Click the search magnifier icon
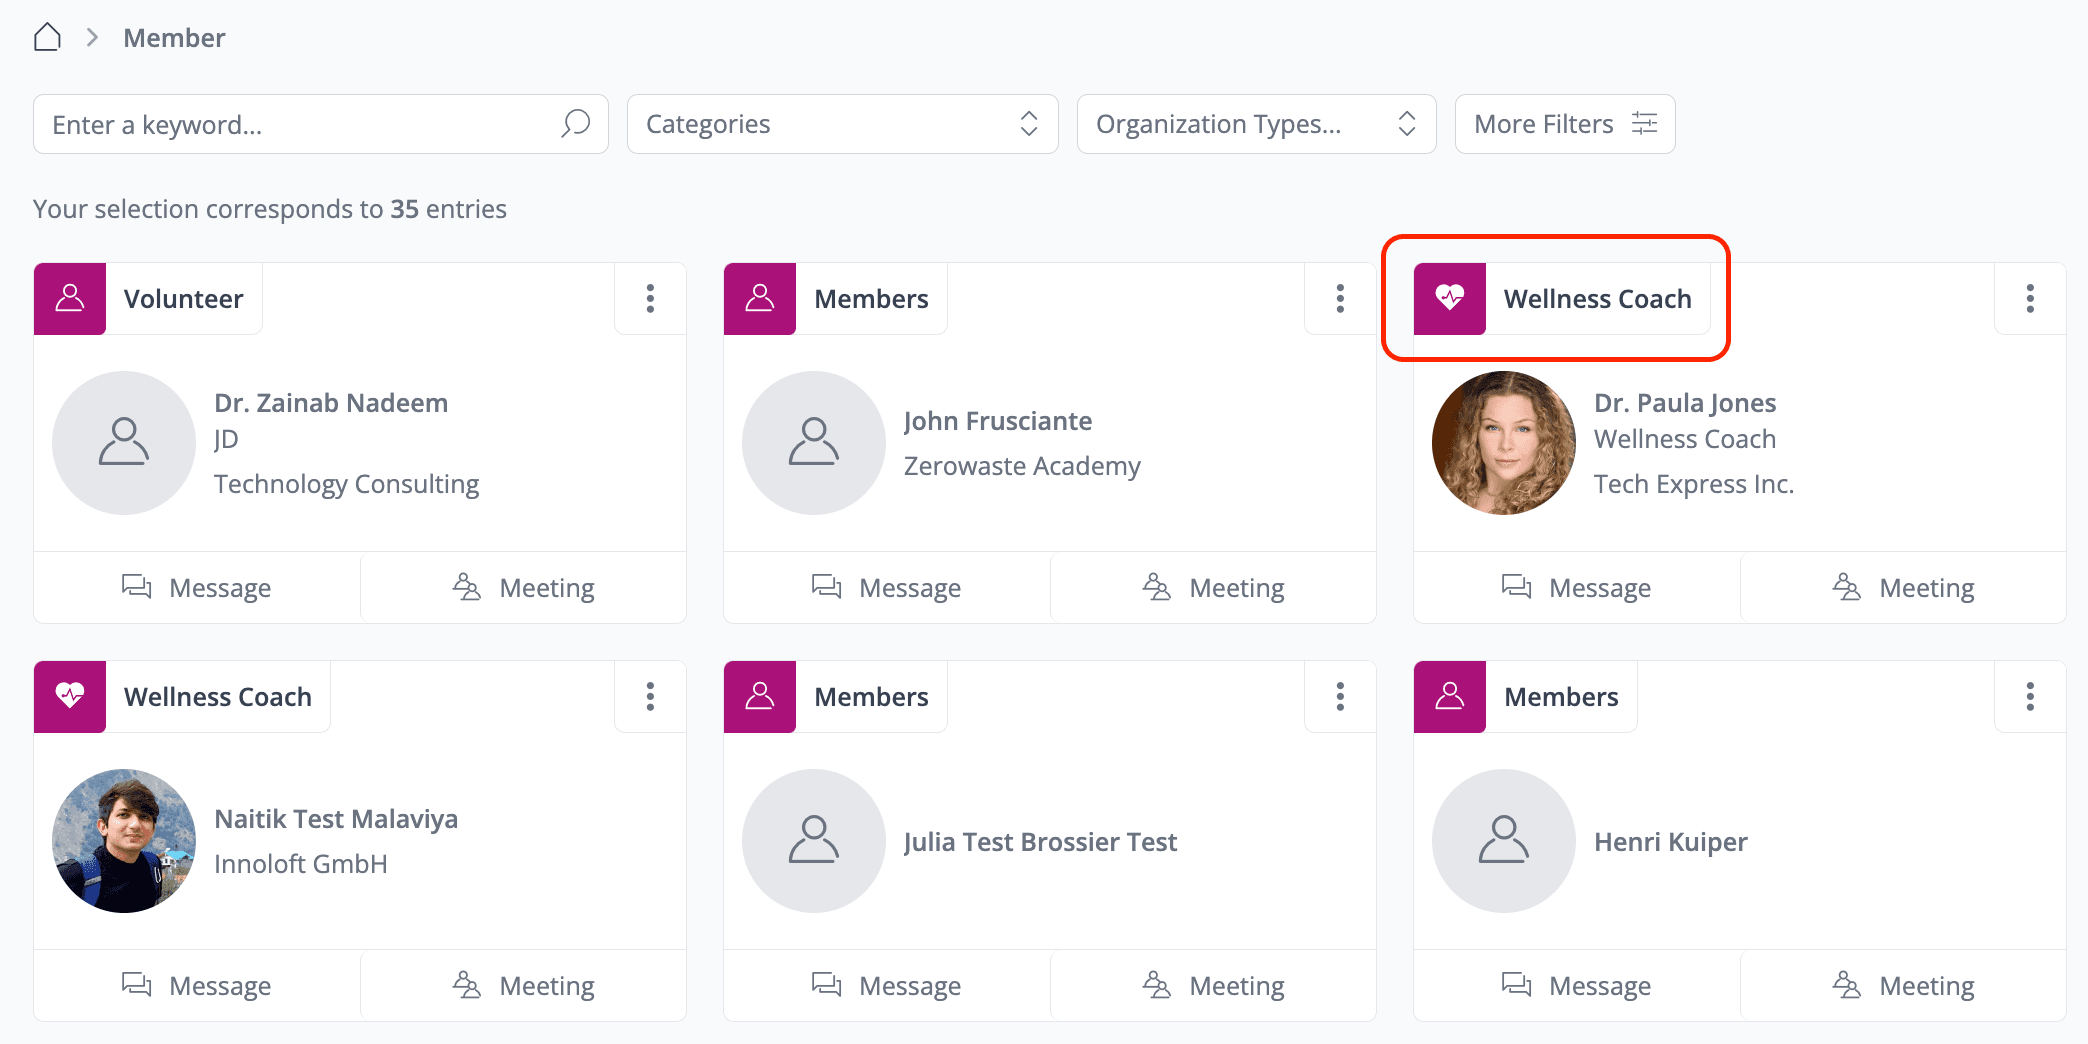2088x1044 pixels. (x=575, y=124)
